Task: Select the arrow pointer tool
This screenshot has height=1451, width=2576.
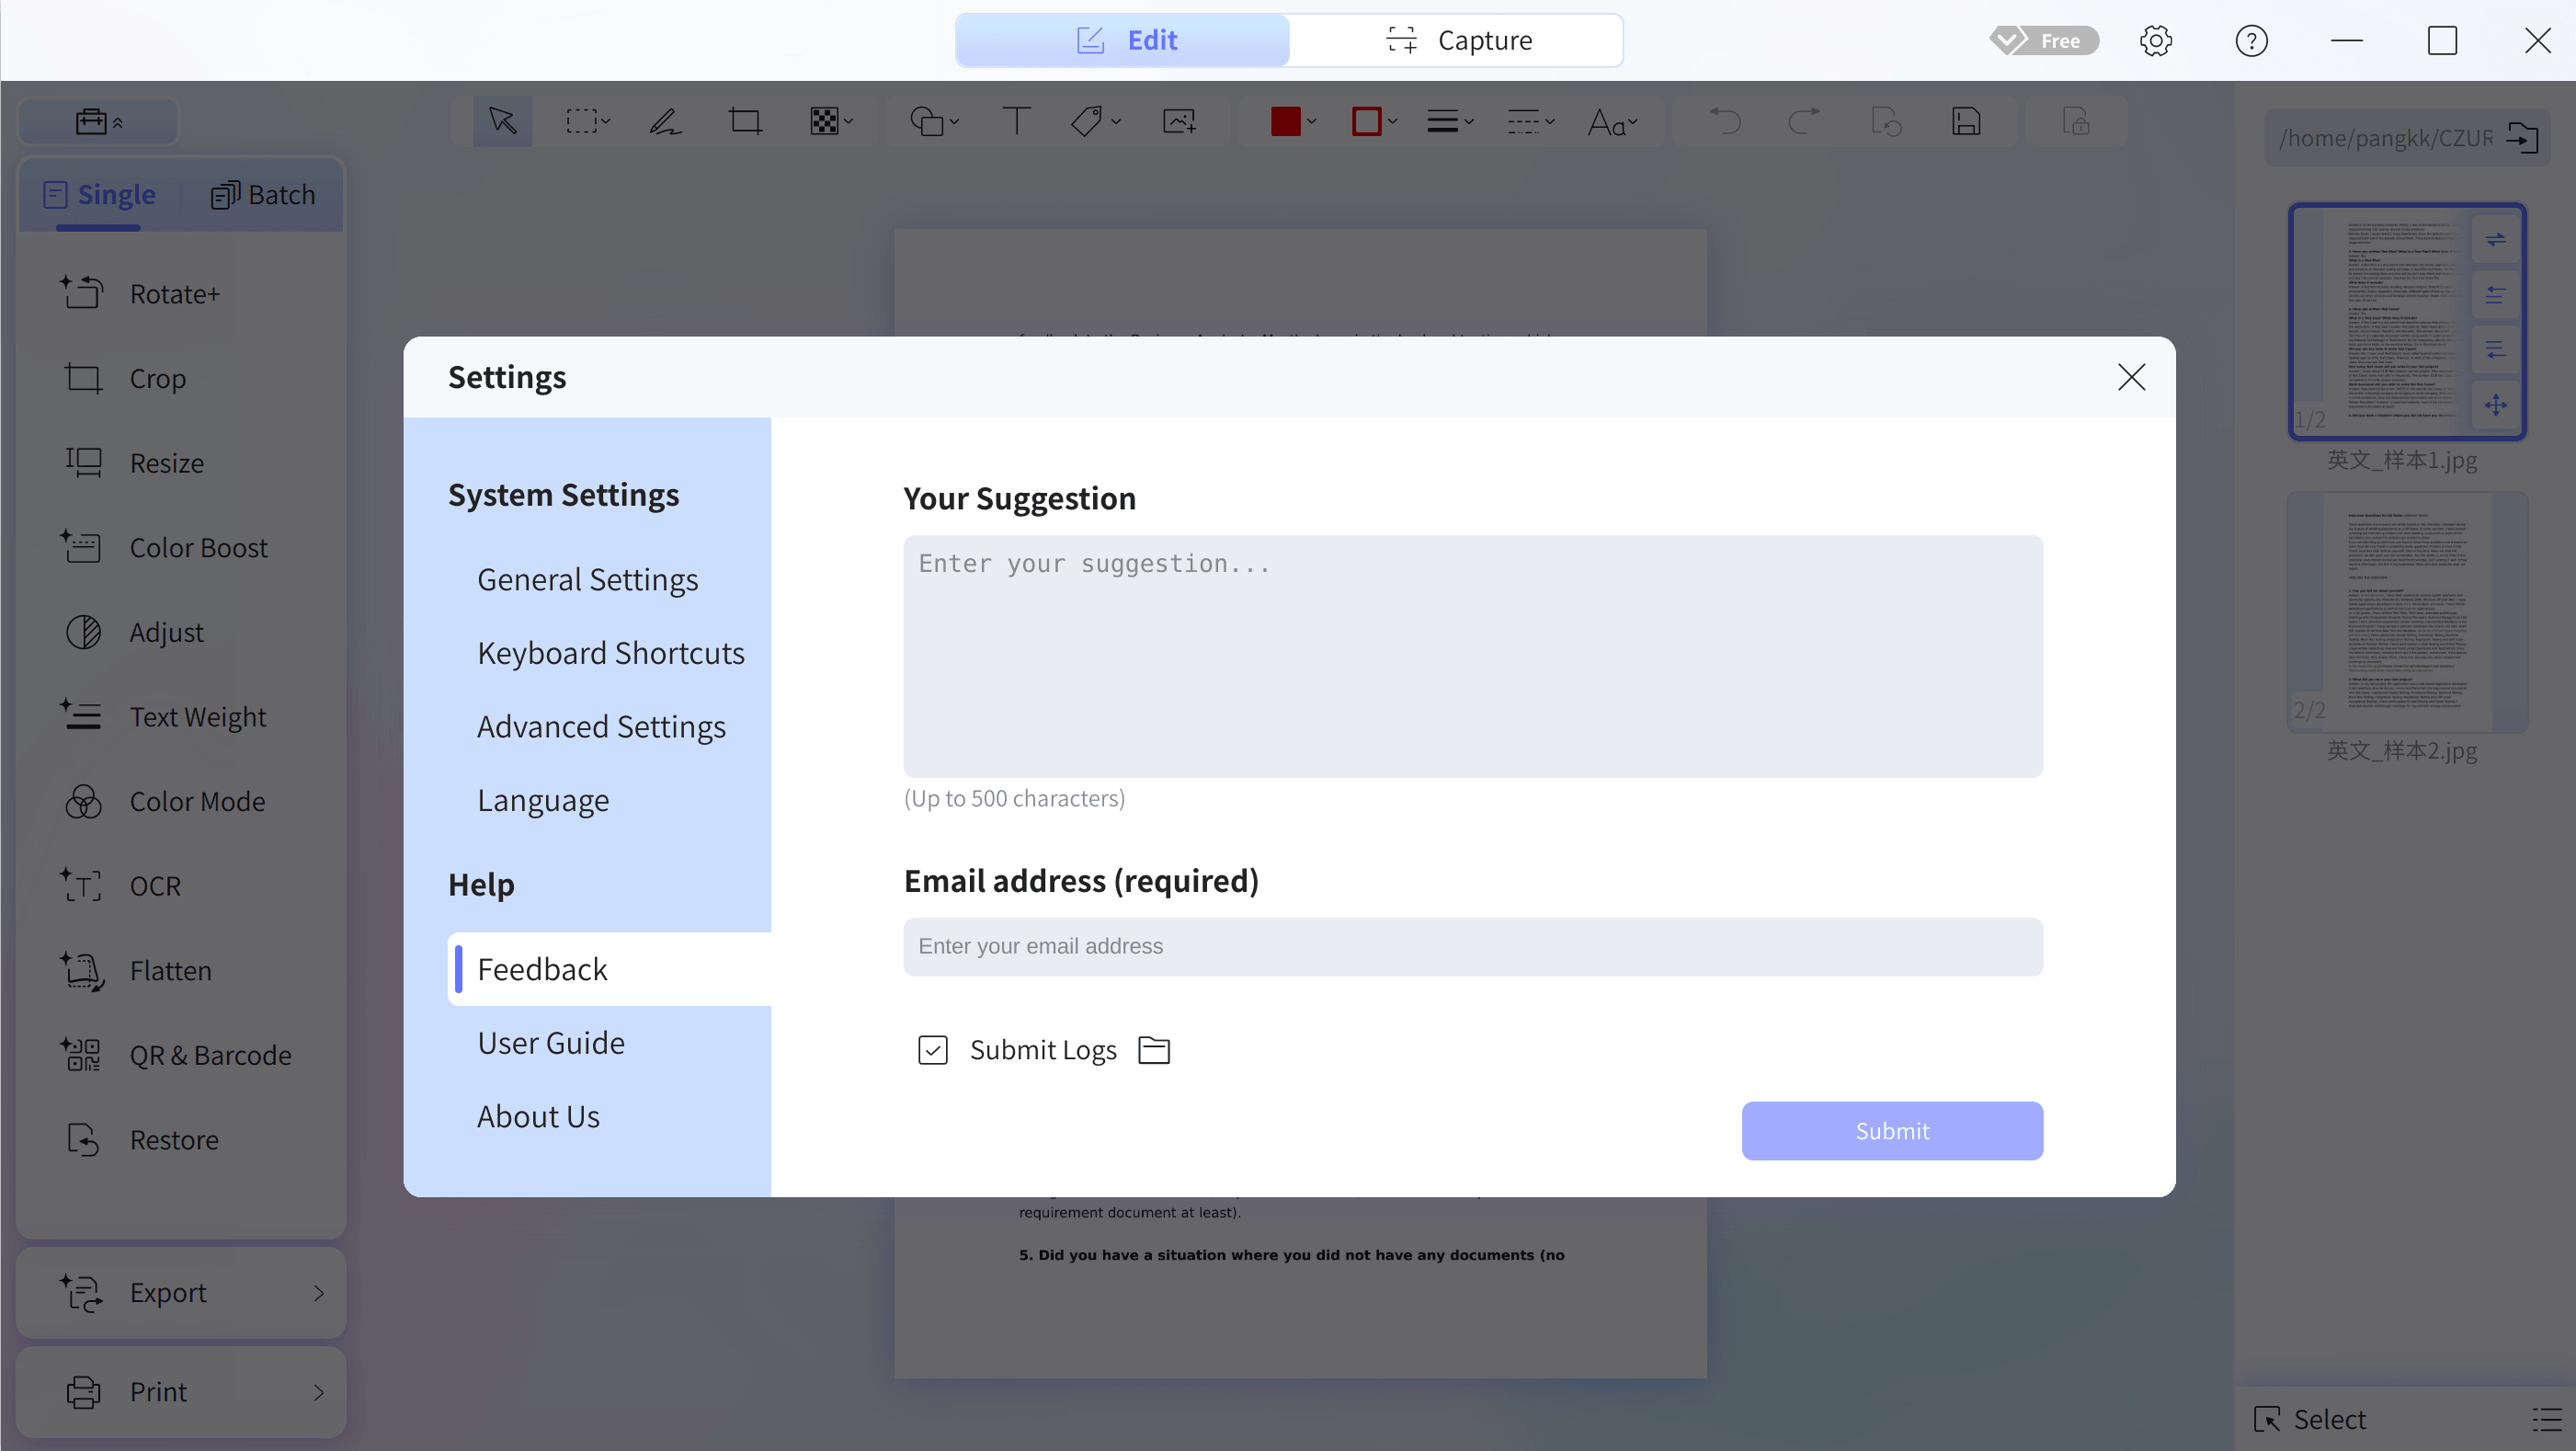Action: [x=502, y=121]
